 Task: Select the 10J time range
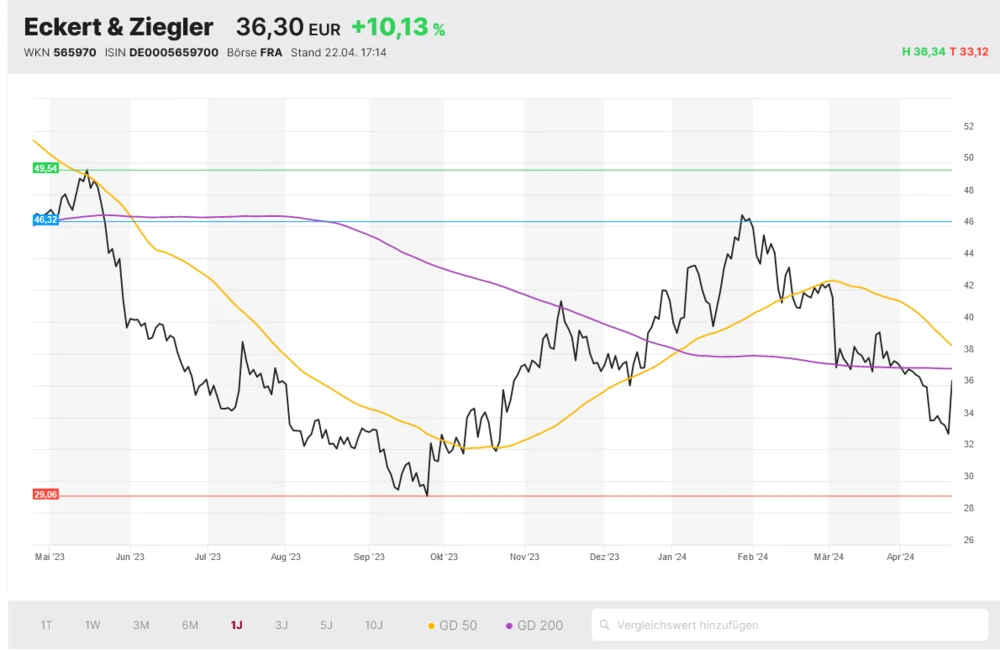pos(373,625)
